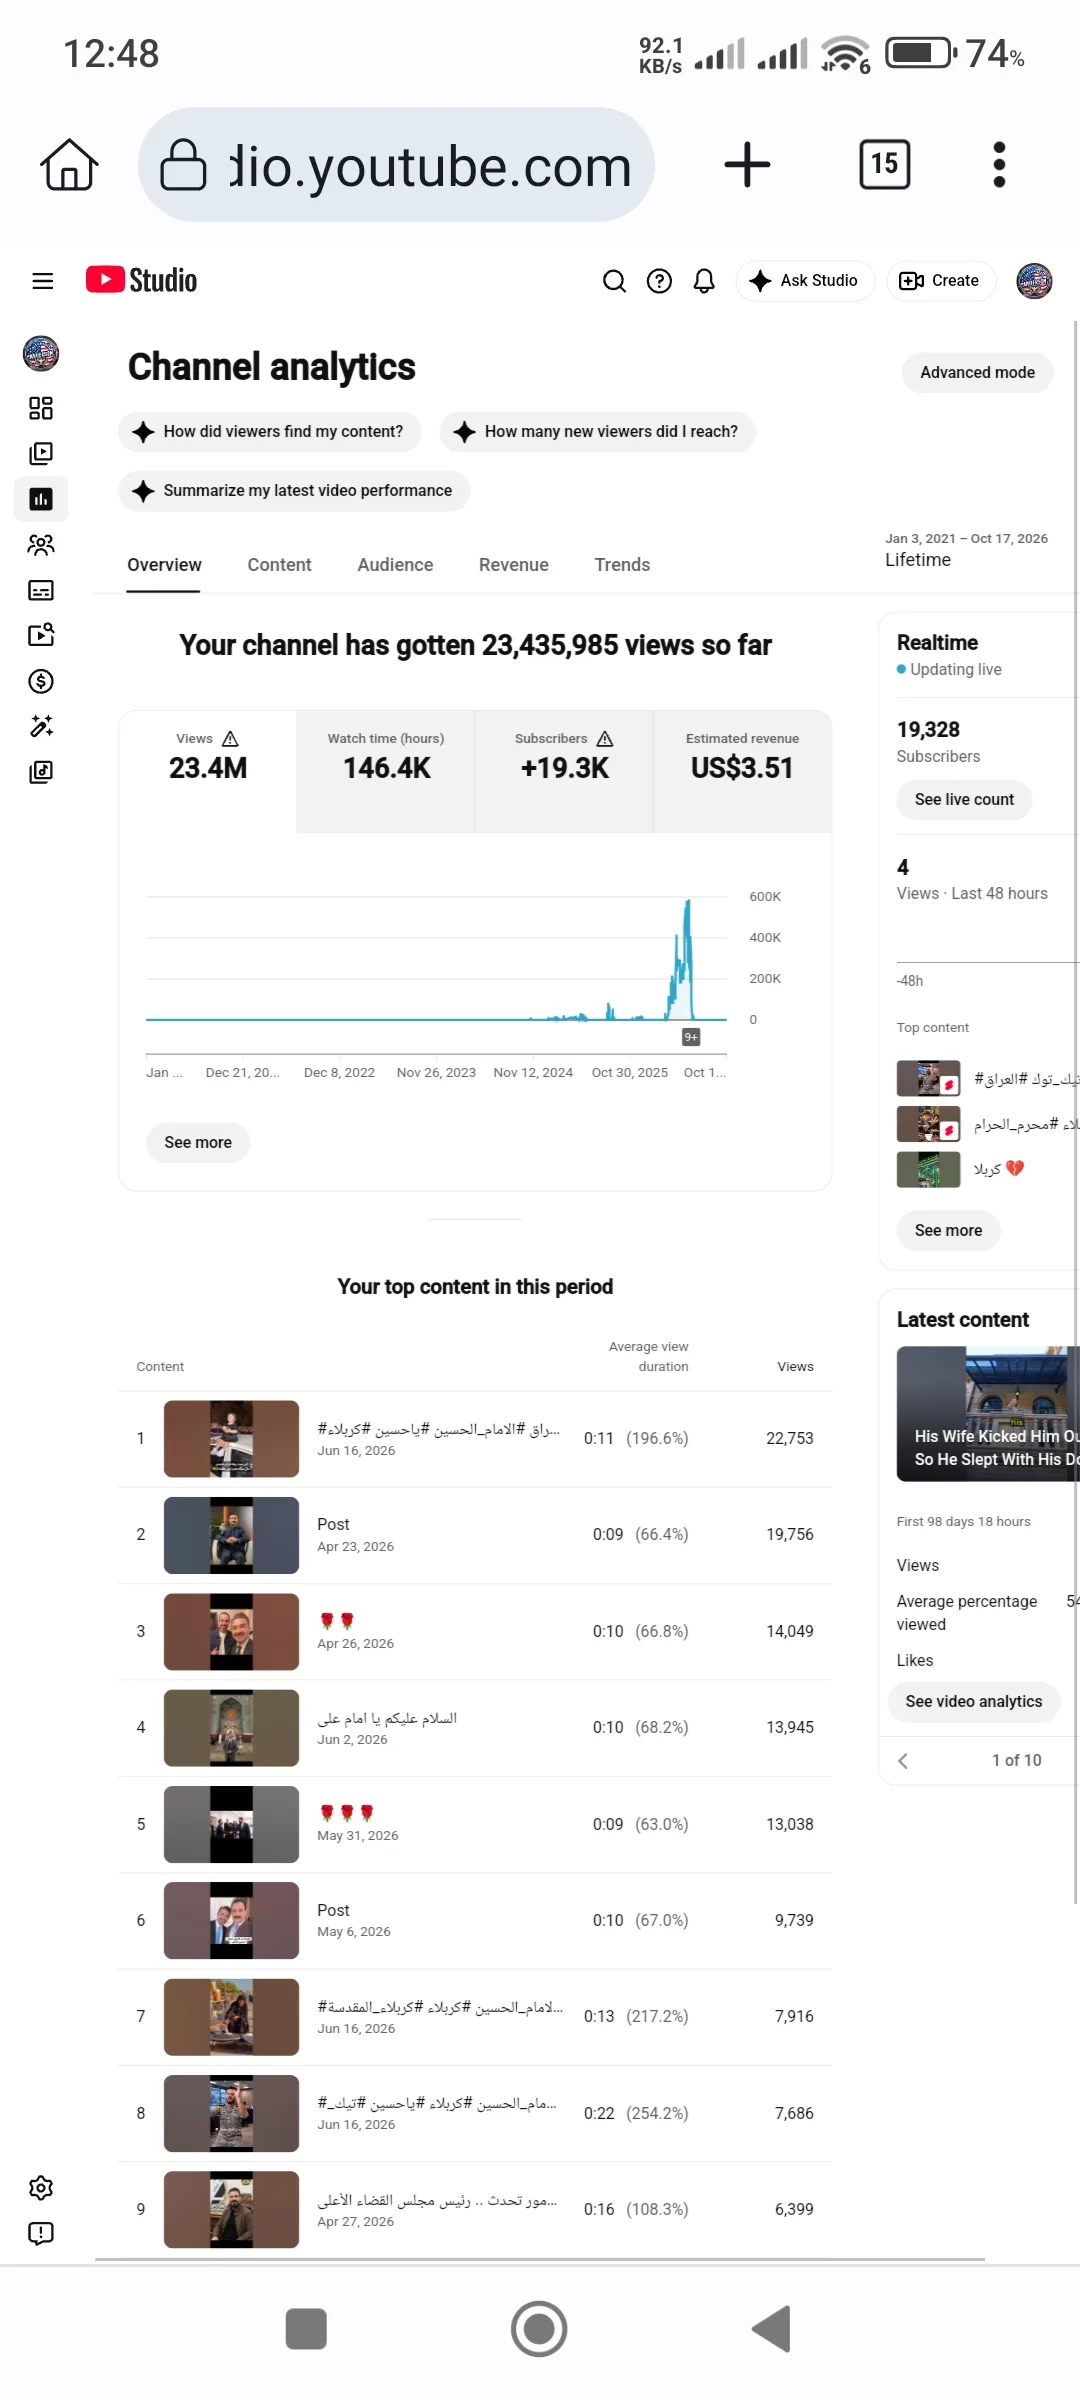
Task: Switch to the Revenue tab
Action: 513,565
